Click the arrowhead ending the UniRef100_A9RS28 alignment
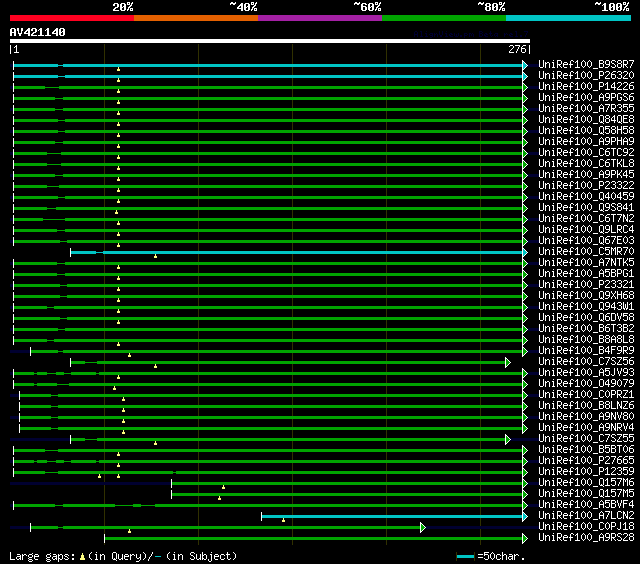The width and height of the screenshot is (640, 564). click(x=525, y=538)
